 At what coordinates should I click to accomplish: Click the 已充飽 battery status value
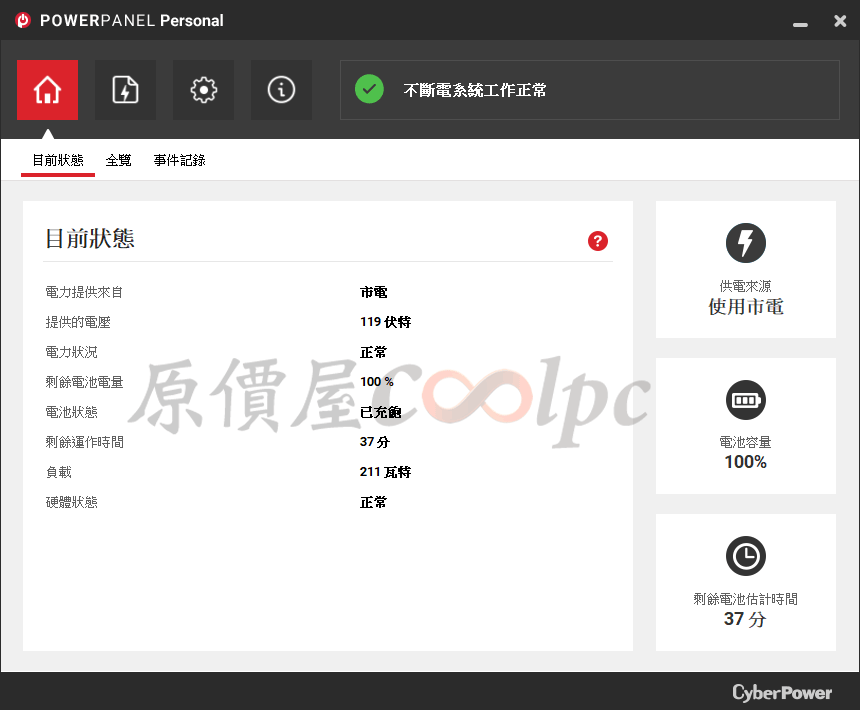[x=381, y=412]
